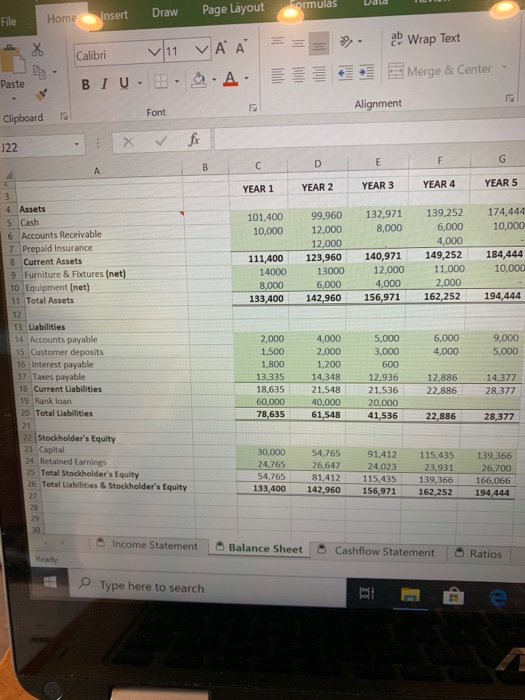Toggle Underline formatting

124,83
